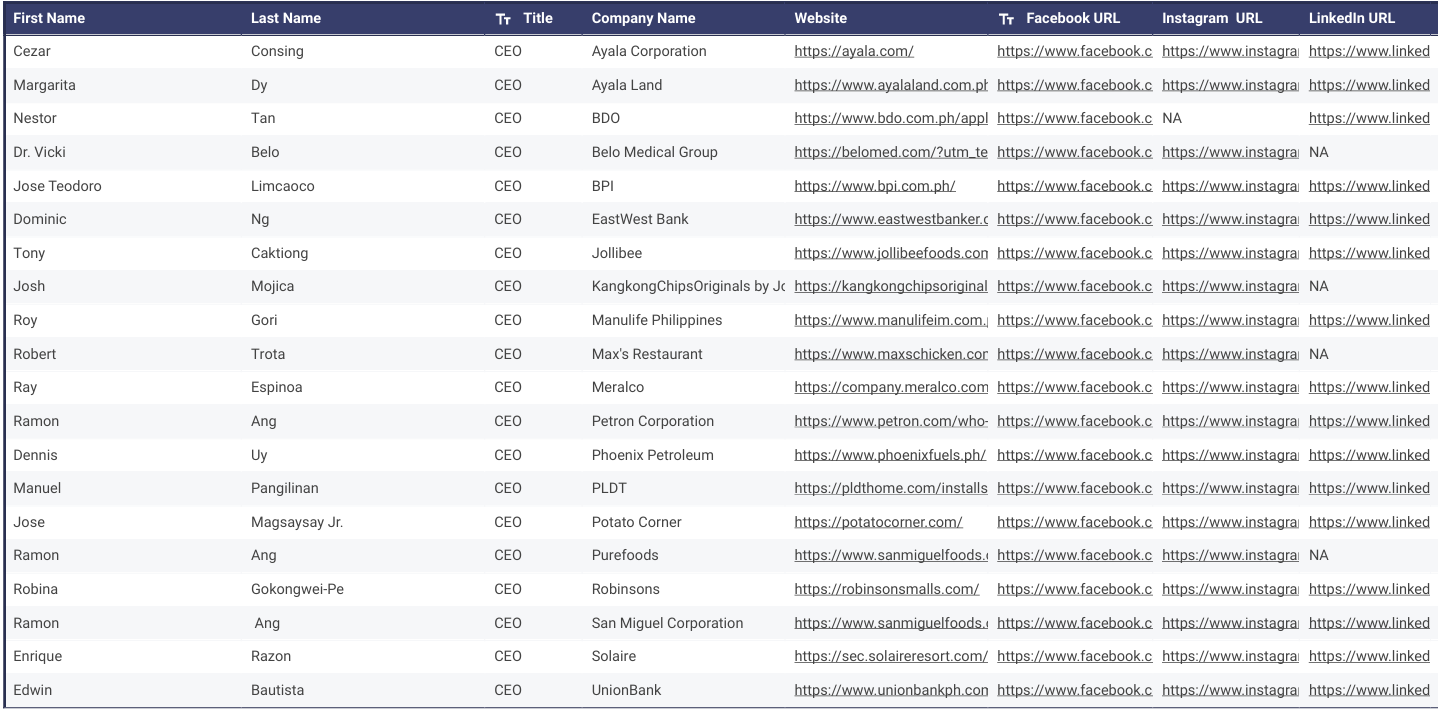The width and height of the screenshot is (1438, 713).
Task: Open Instagram link in Max's Restaurant row
Action: (1230, 354)
